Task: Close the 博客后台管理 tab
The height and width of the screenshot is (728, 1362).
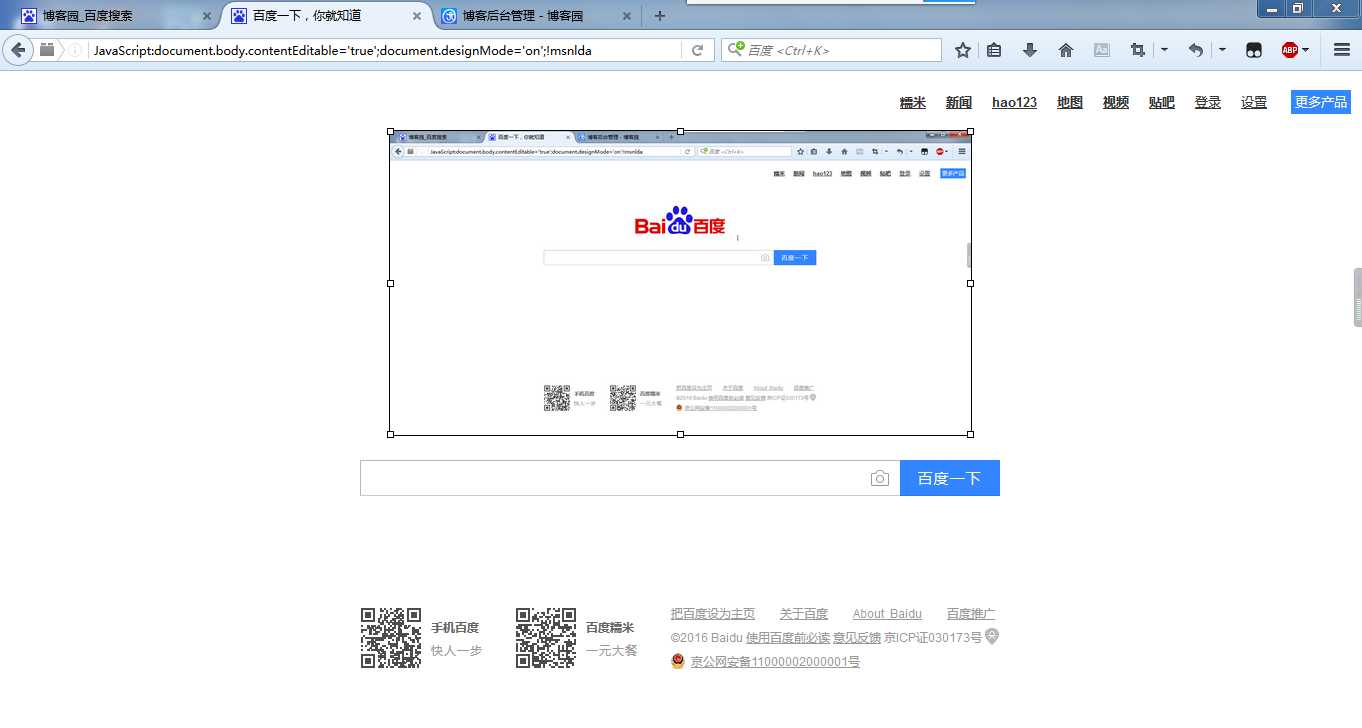Action: coord(627,16)
